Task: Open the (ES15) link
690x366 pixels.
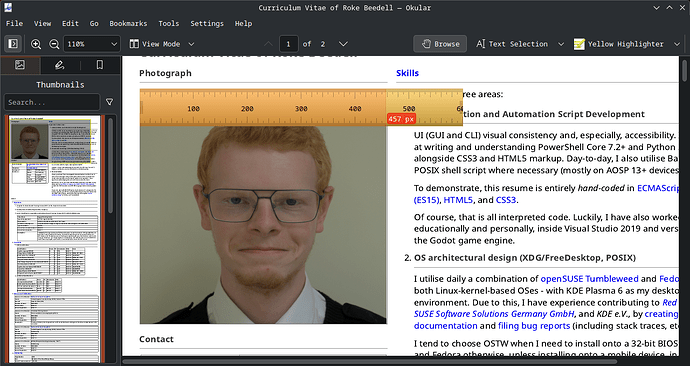Action: (426, 200)
